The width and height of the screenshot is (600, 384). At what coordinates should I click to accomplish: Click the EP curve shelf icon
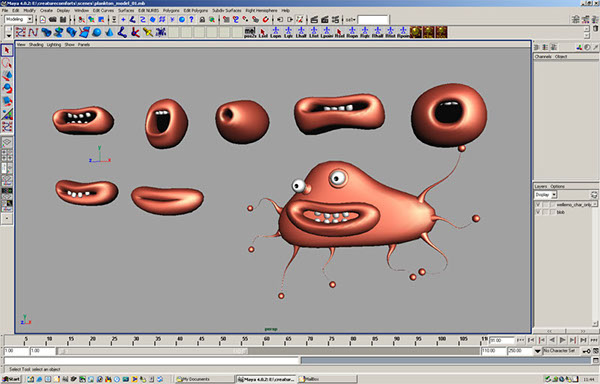33,33
